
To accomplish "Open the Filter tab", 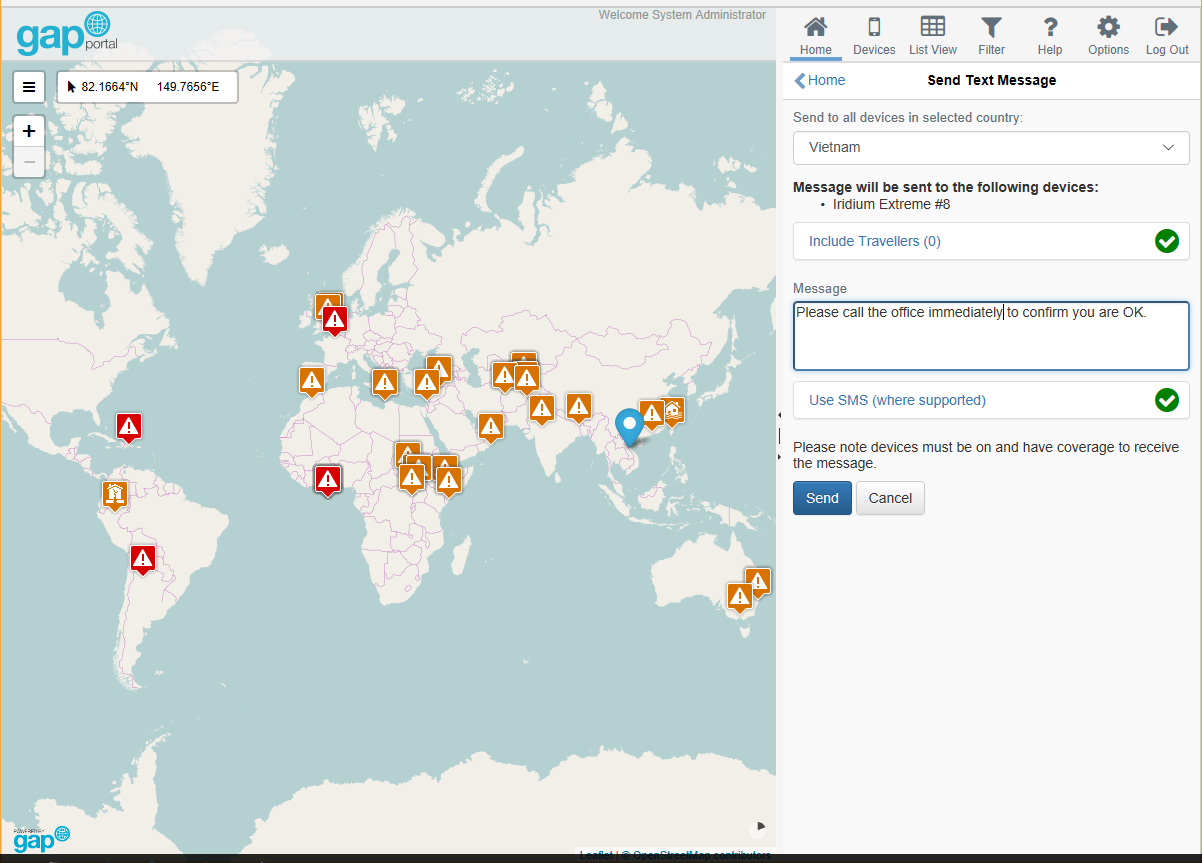I will pos(991,36).
